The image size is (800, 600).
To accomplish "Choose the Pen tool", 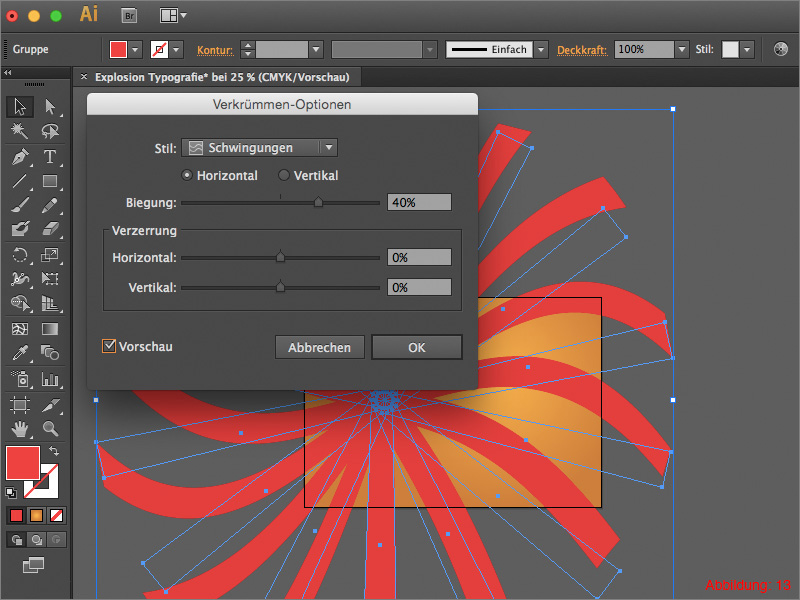I will coord(20,156).
